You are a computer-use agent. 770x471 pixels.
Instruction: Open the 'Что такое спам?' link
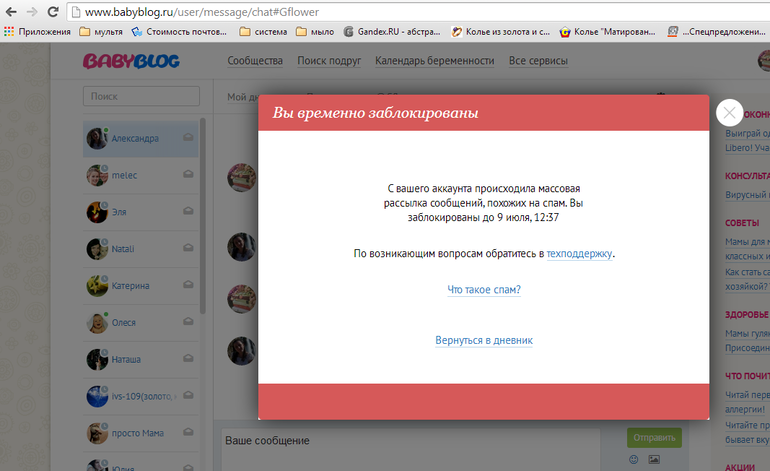coord(484,290)
